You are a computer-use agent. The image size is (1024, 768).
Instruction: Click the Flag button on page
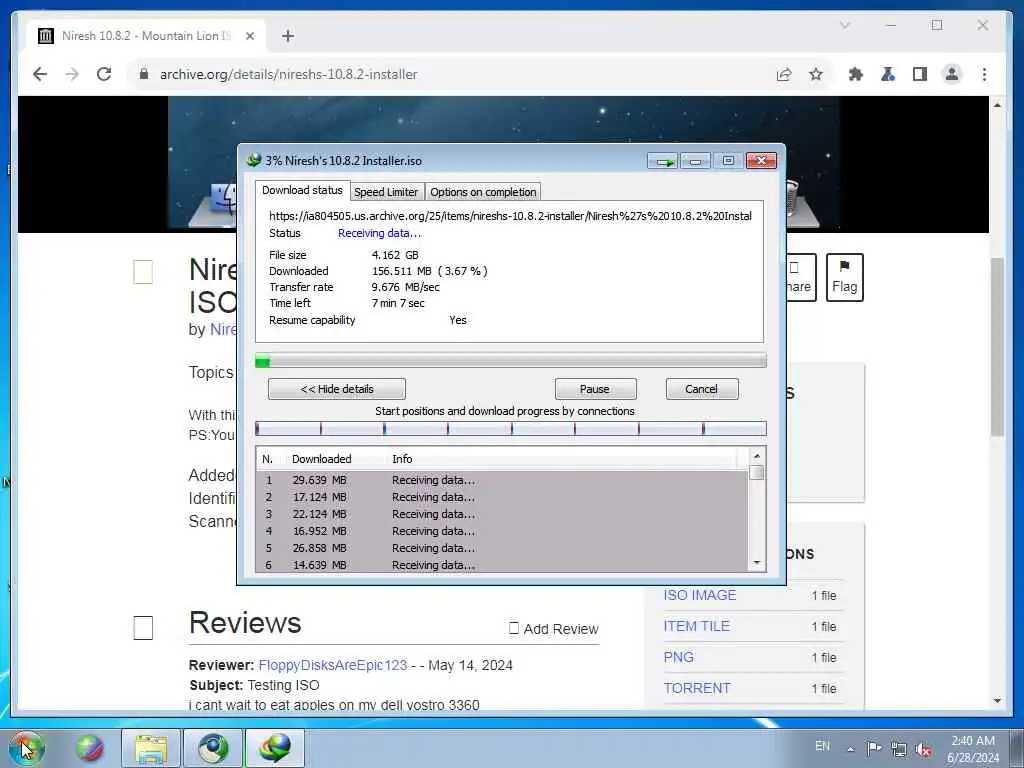[x=844, y=278]
